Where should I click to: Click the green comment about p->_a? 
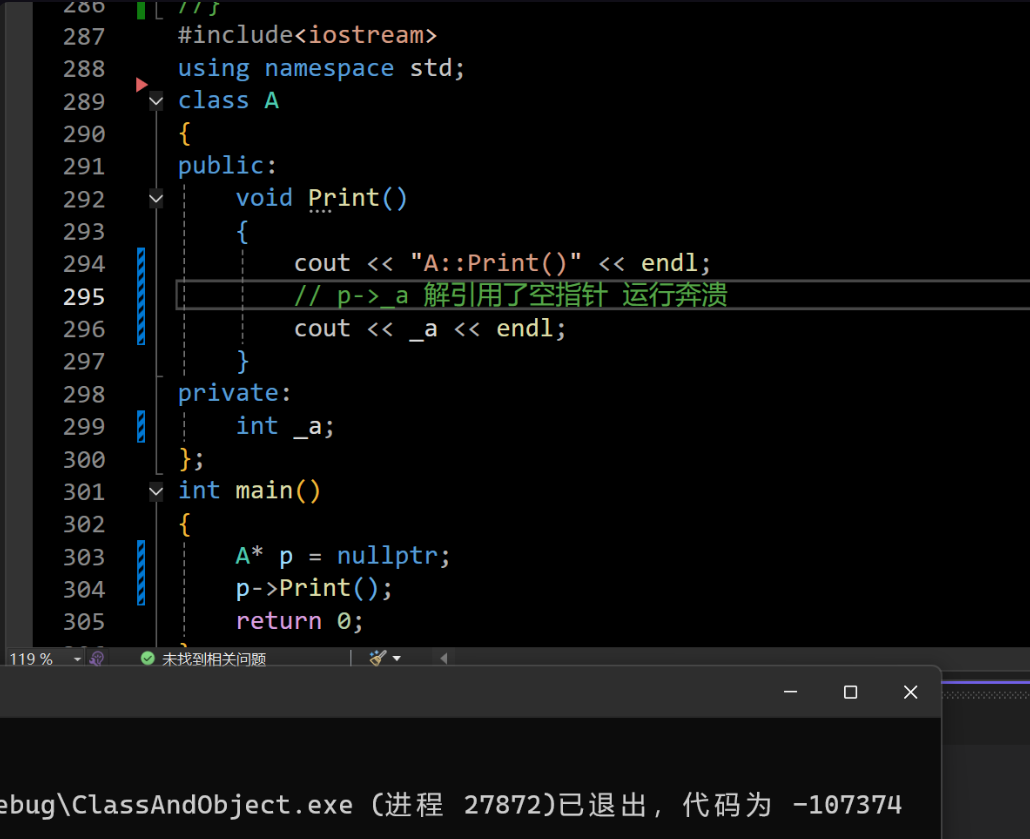tap(511, 296)
